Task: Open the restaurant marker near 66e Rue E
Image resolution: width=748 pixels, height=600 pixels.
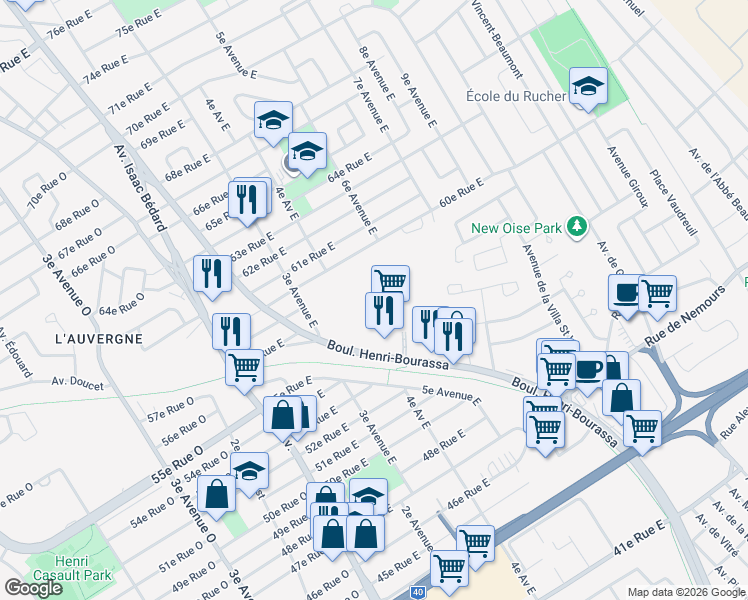Action: (247, 202)
